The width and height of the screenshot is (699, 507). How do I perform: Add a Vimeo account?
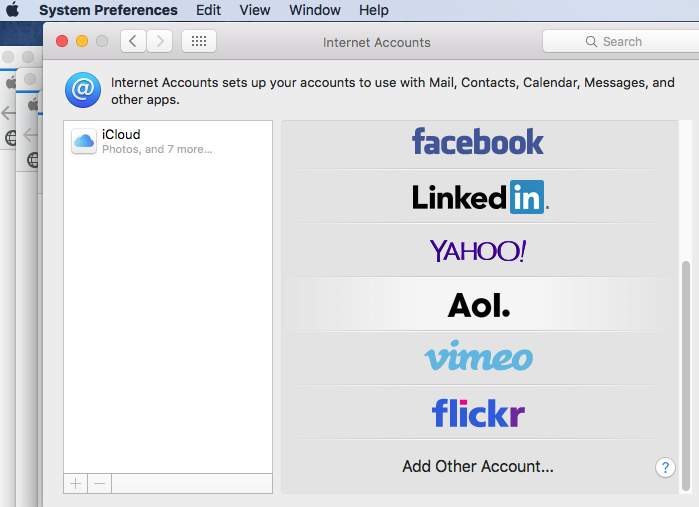[x=478, y=357]
